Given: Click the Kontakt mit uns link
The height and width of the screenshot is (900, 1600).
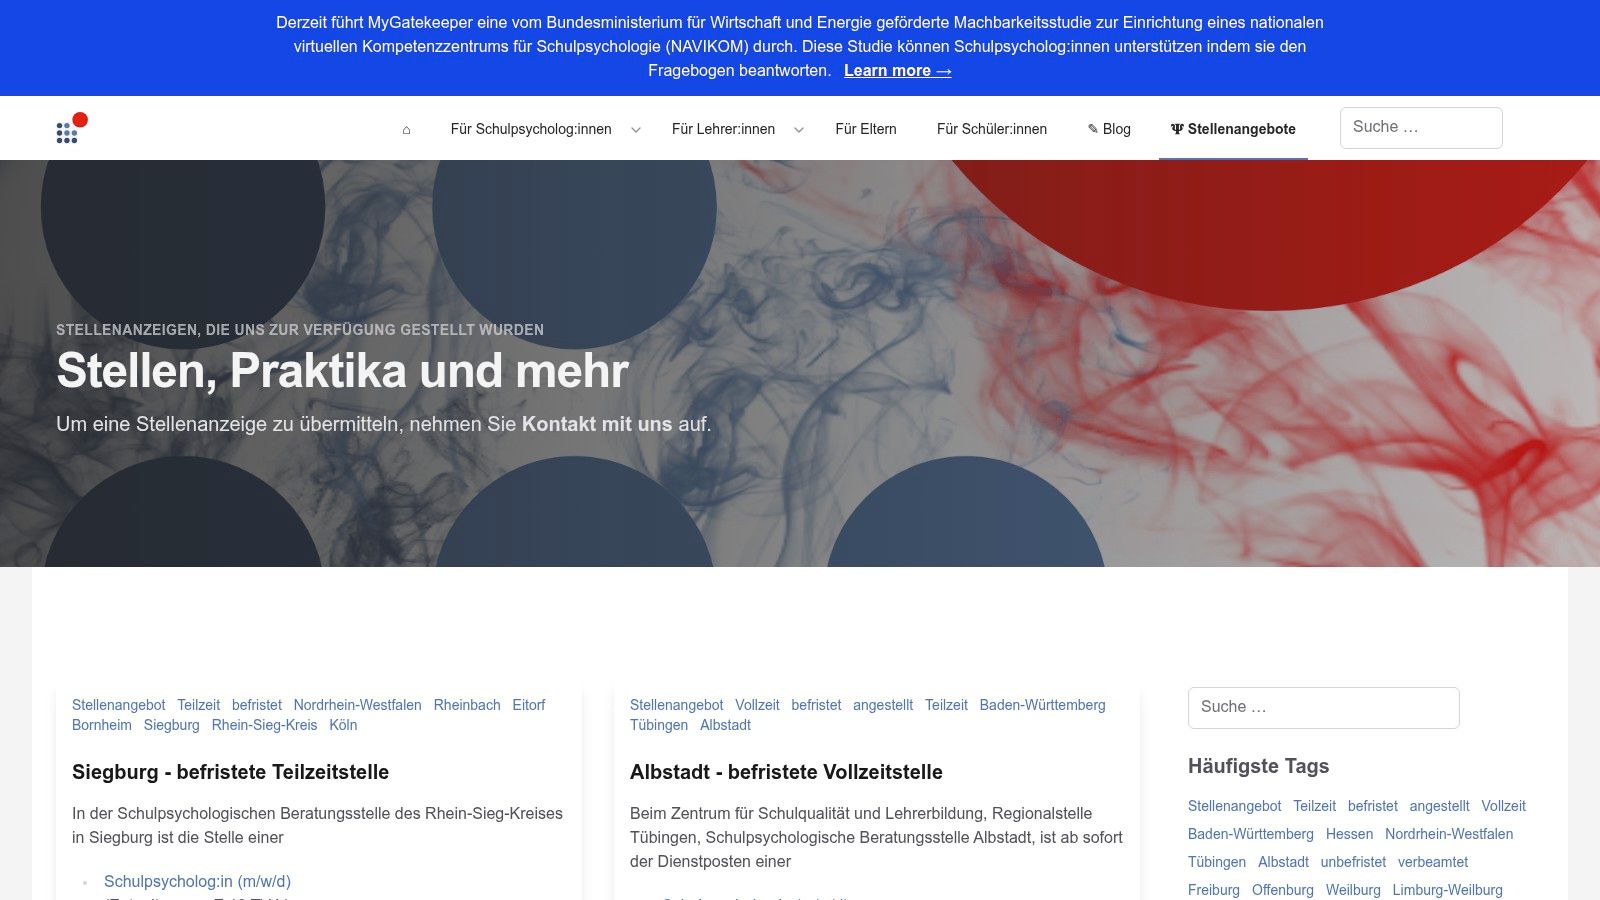Looking at the screenshot, I should pos(597,424).
